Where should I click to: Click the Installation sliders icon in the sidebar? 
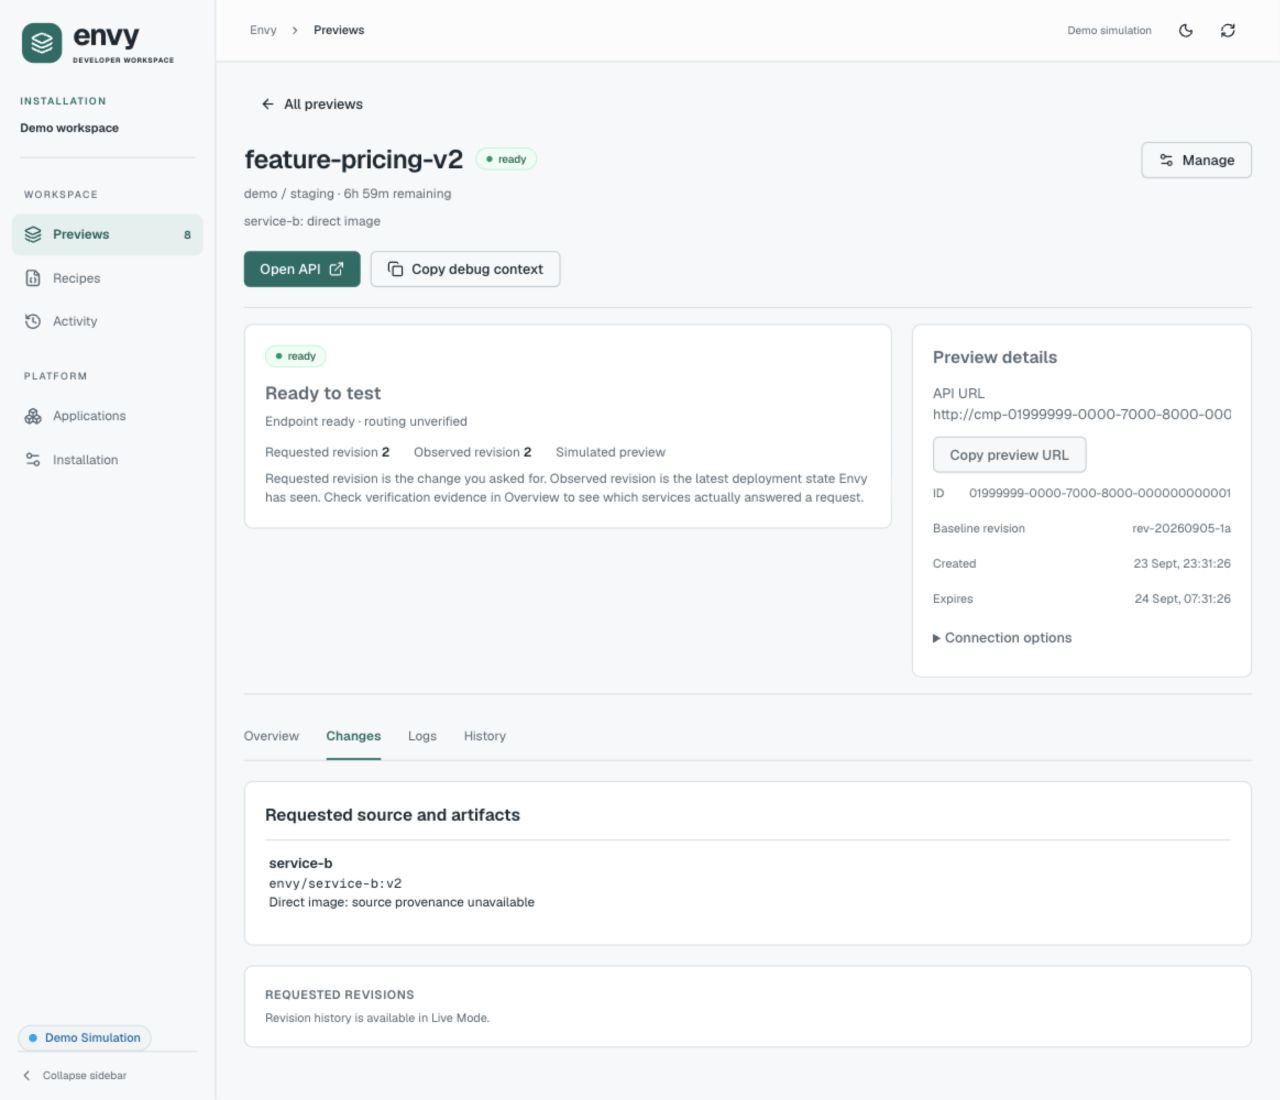click(x=33, y=460)
